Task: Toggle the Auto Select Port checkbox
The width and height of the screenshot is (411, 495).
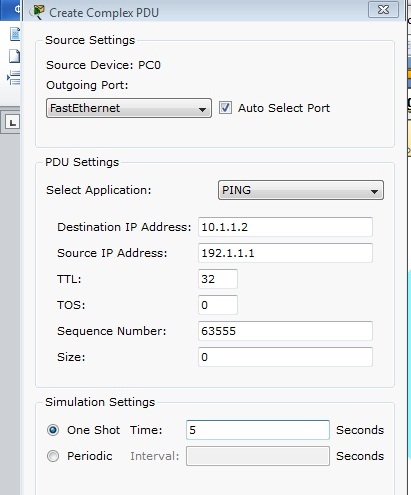Action: [x=225, y=108]
